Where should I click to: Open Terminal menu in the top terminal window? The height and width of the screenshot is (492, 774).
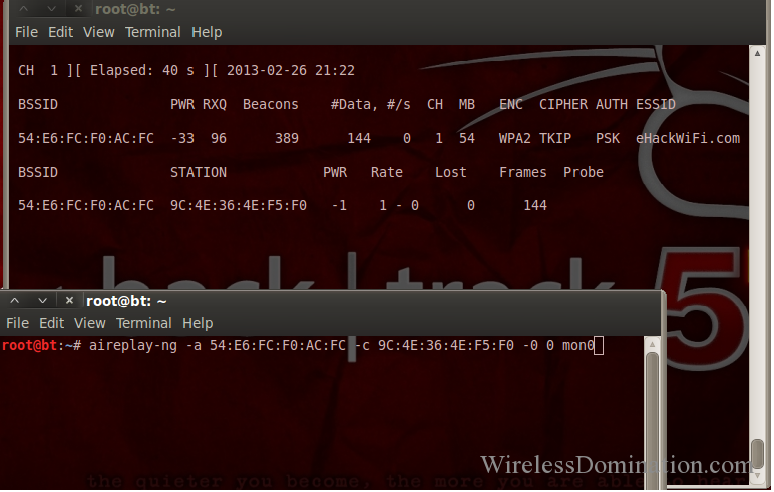tap(152, 32)
